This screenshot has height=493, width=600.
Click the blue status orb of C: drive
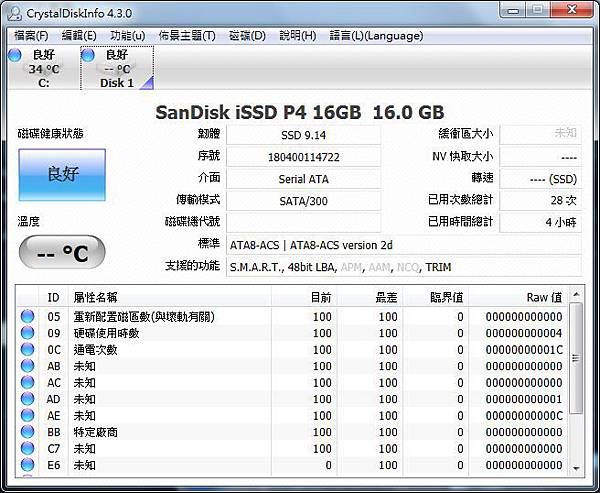15,56
